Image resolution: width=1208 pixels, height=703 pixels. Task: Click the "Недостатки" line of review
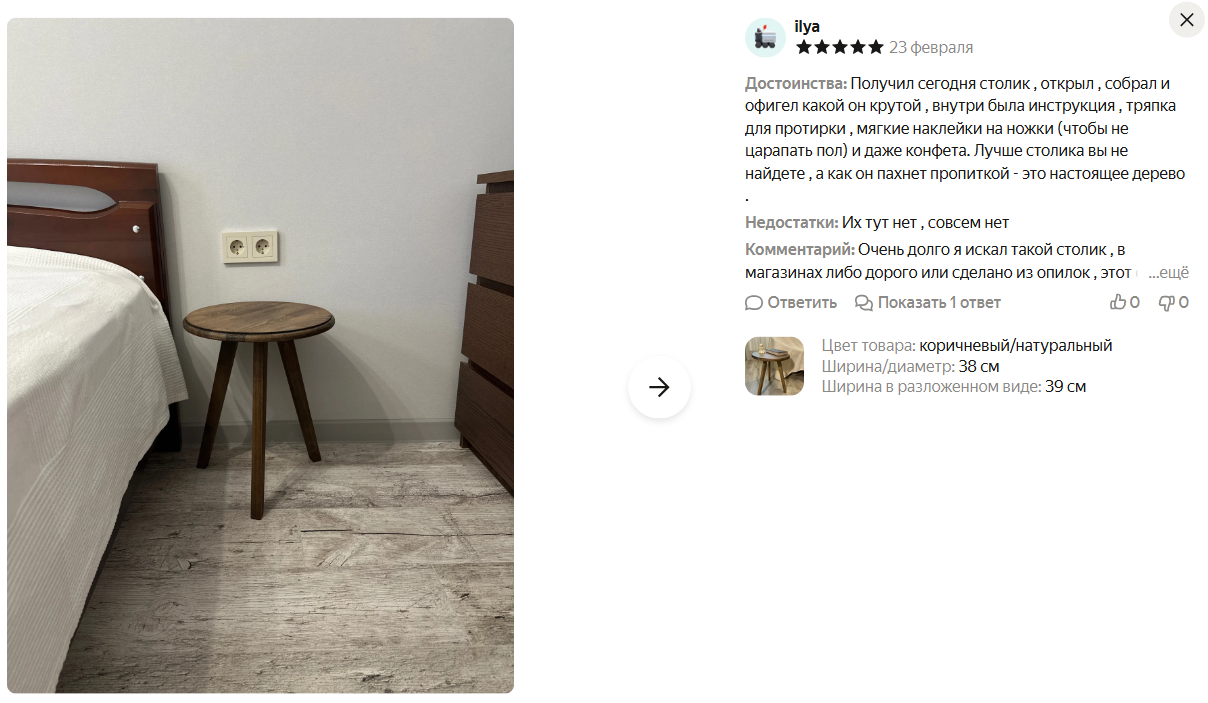(877, 222)
